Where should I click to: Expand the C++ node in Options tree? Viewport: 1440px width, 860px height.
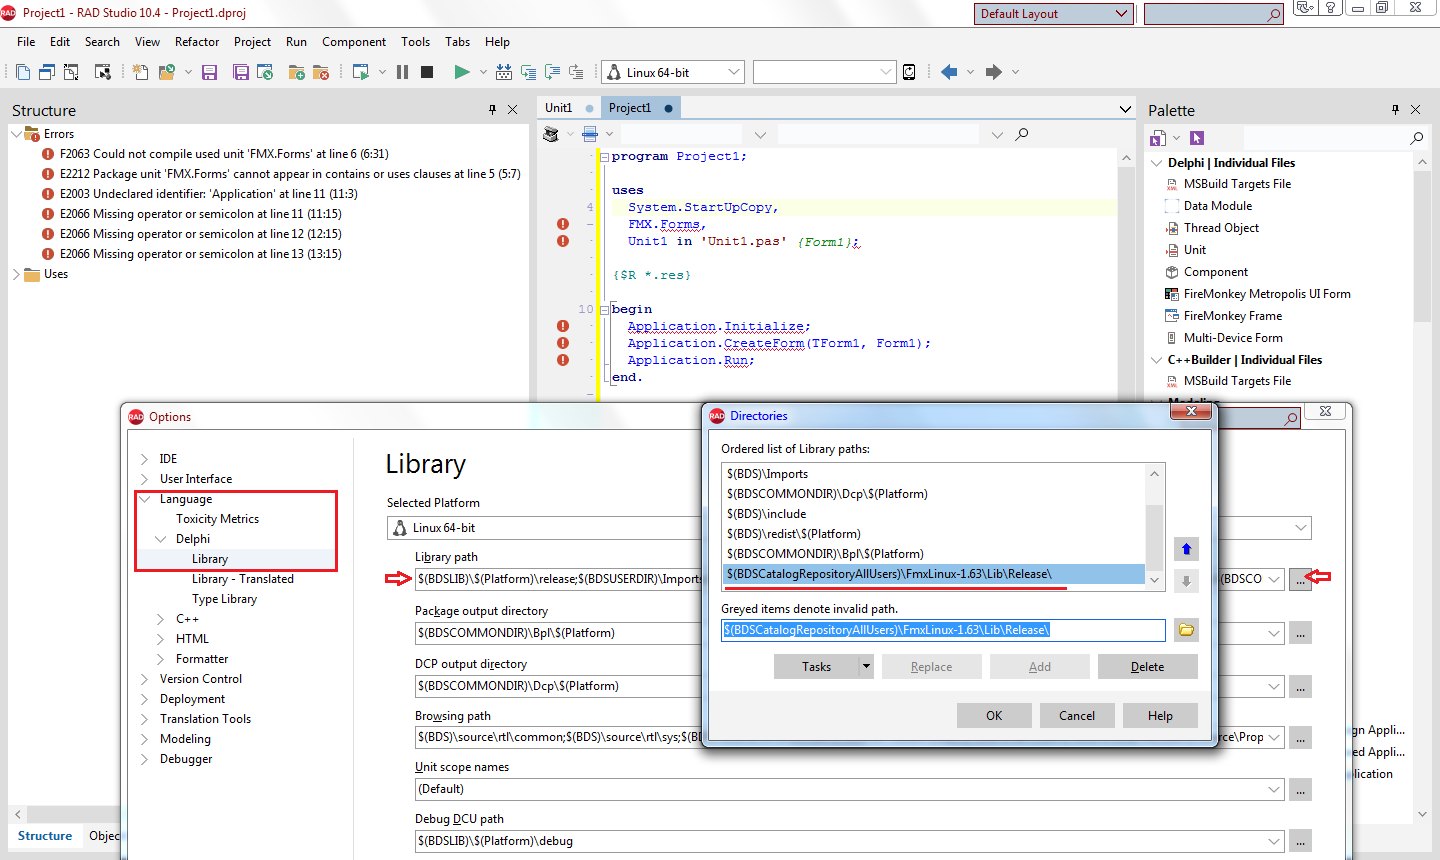pos(161,619)
